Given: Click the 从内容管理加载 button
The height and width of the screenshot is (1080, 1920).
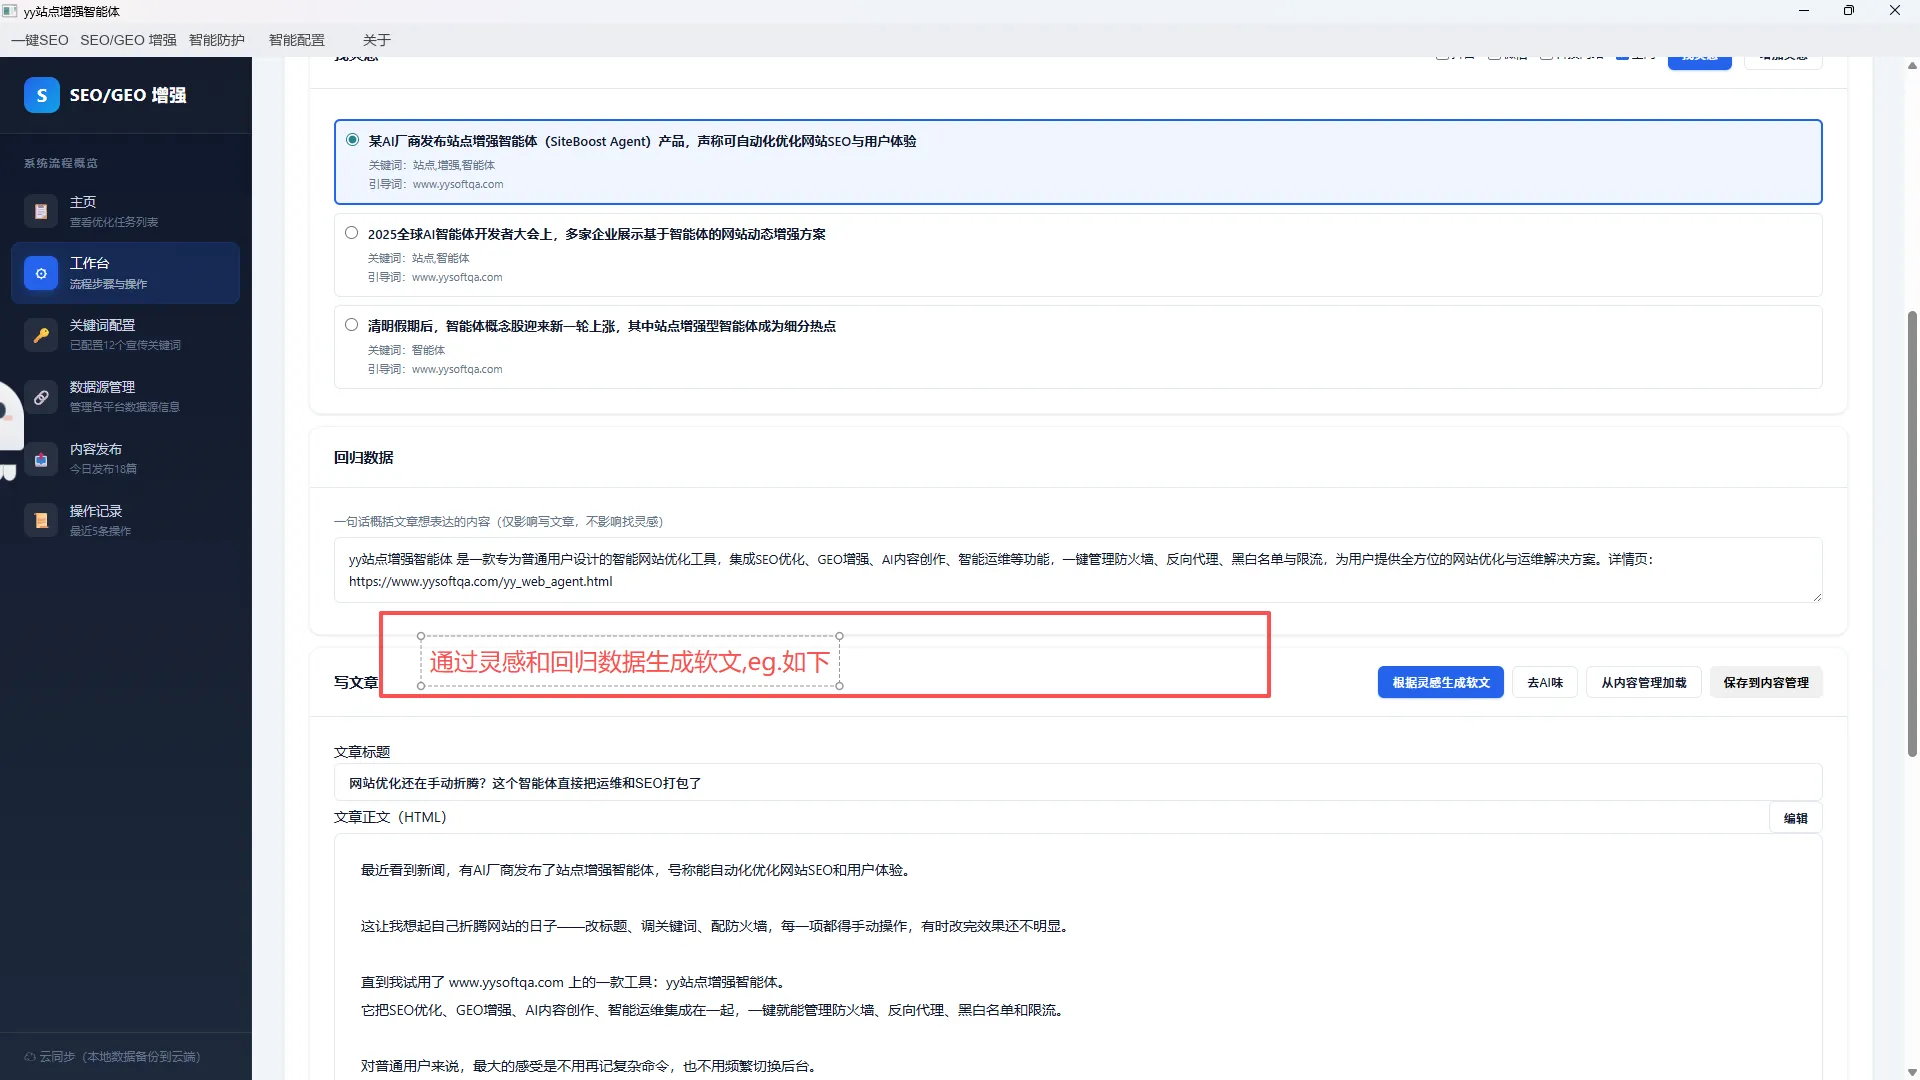Looking at the screenshot, I should pos(1643,682).
